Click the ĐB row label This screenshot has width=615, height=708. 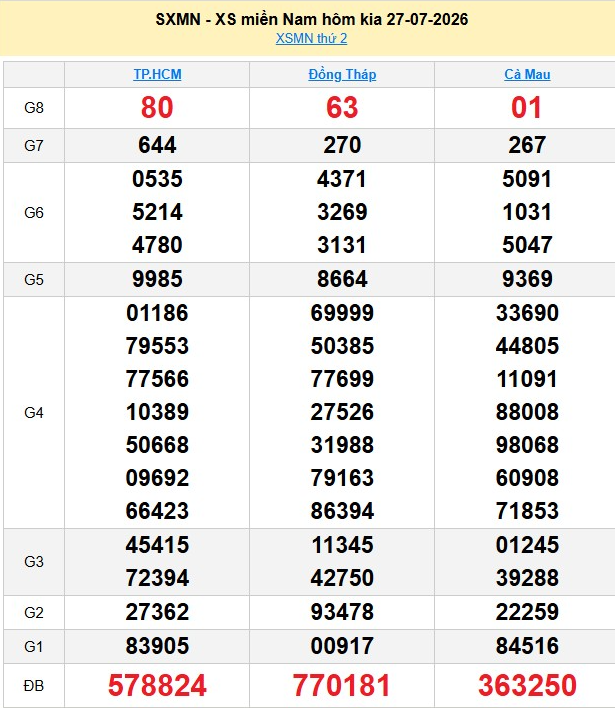[x=34, y=686]
